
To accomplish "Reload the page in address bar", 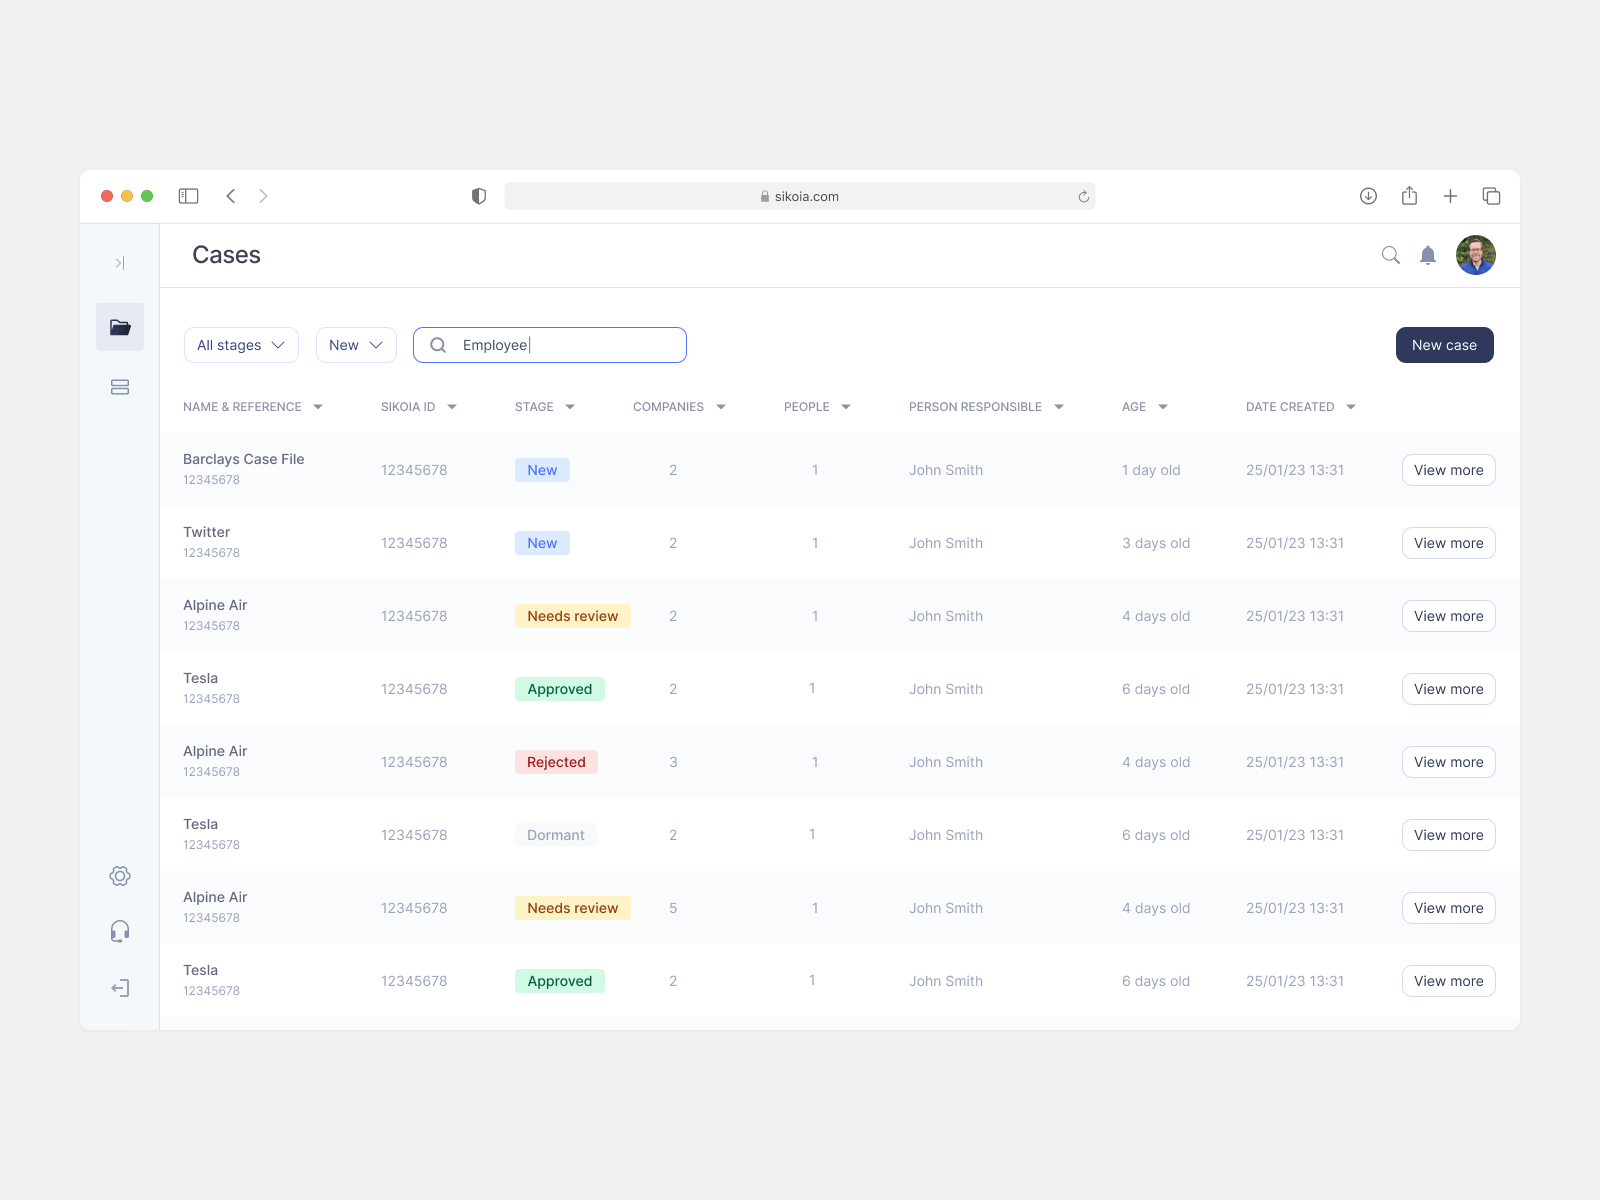I will click(1083, 197).
